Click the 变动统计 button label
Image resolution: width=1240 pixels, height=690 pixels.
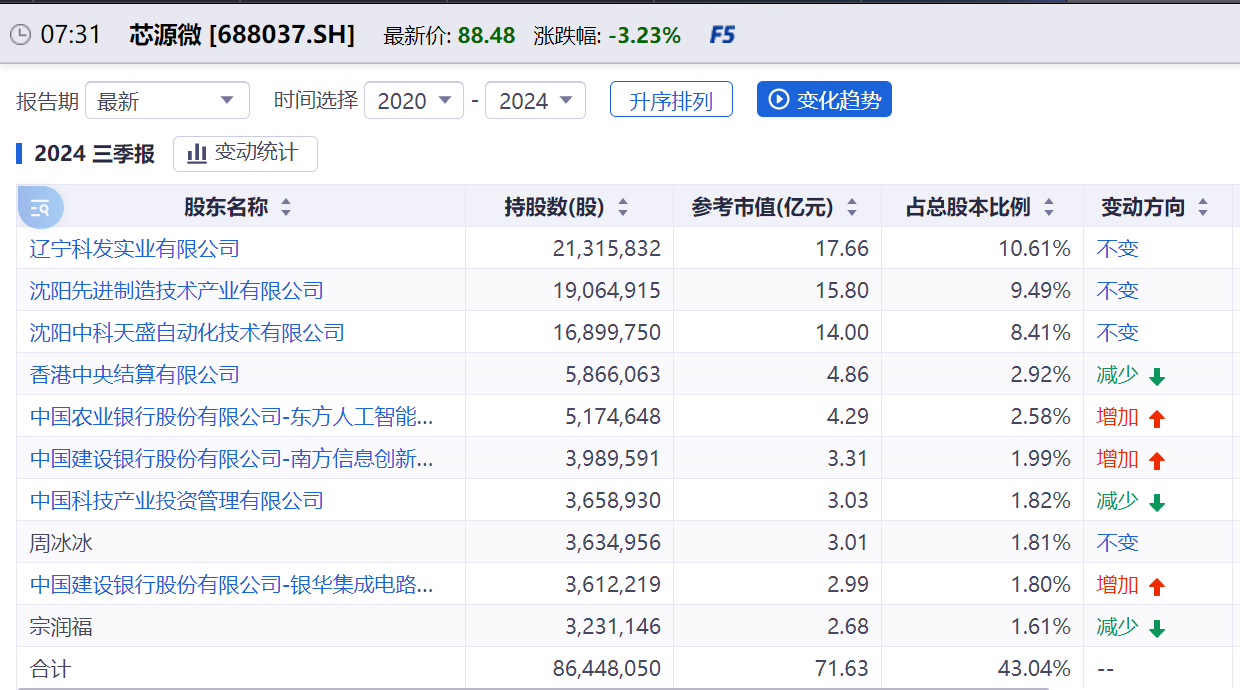coord(256,152)
